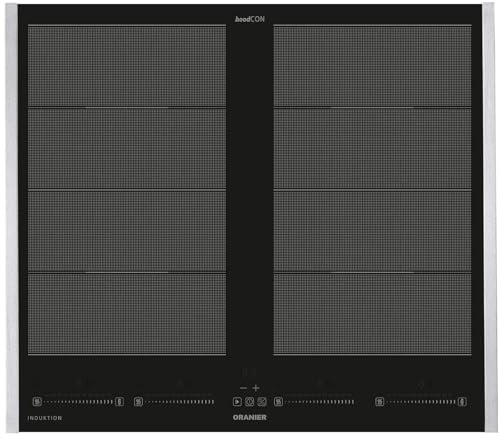Tap the boost icon ending the far-right slider
Viewport: 500px width, 440px height.
pos(462,402)
